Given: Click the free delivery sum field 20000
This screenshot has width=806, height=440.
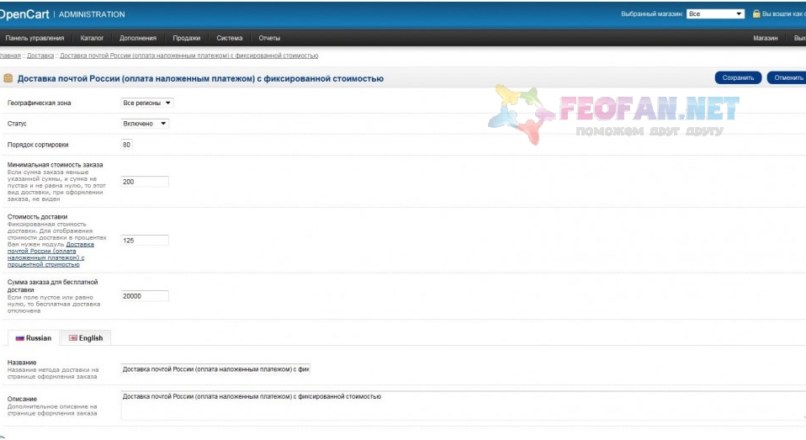Looking at the screenshot, I should click(x=144, y=296).
